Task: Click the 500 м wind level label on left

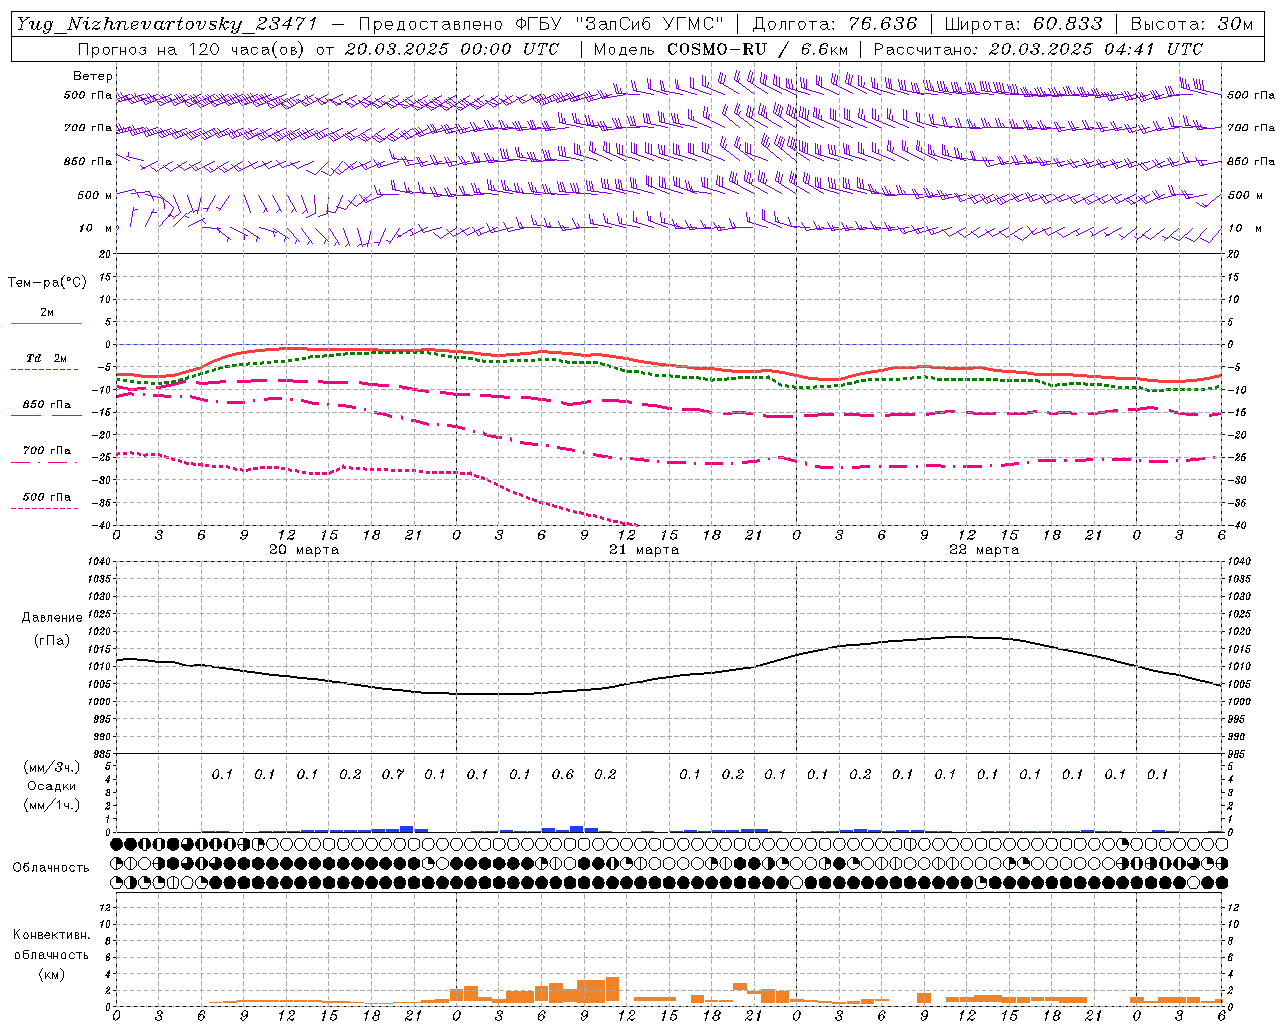Action: tap(95, 195)
